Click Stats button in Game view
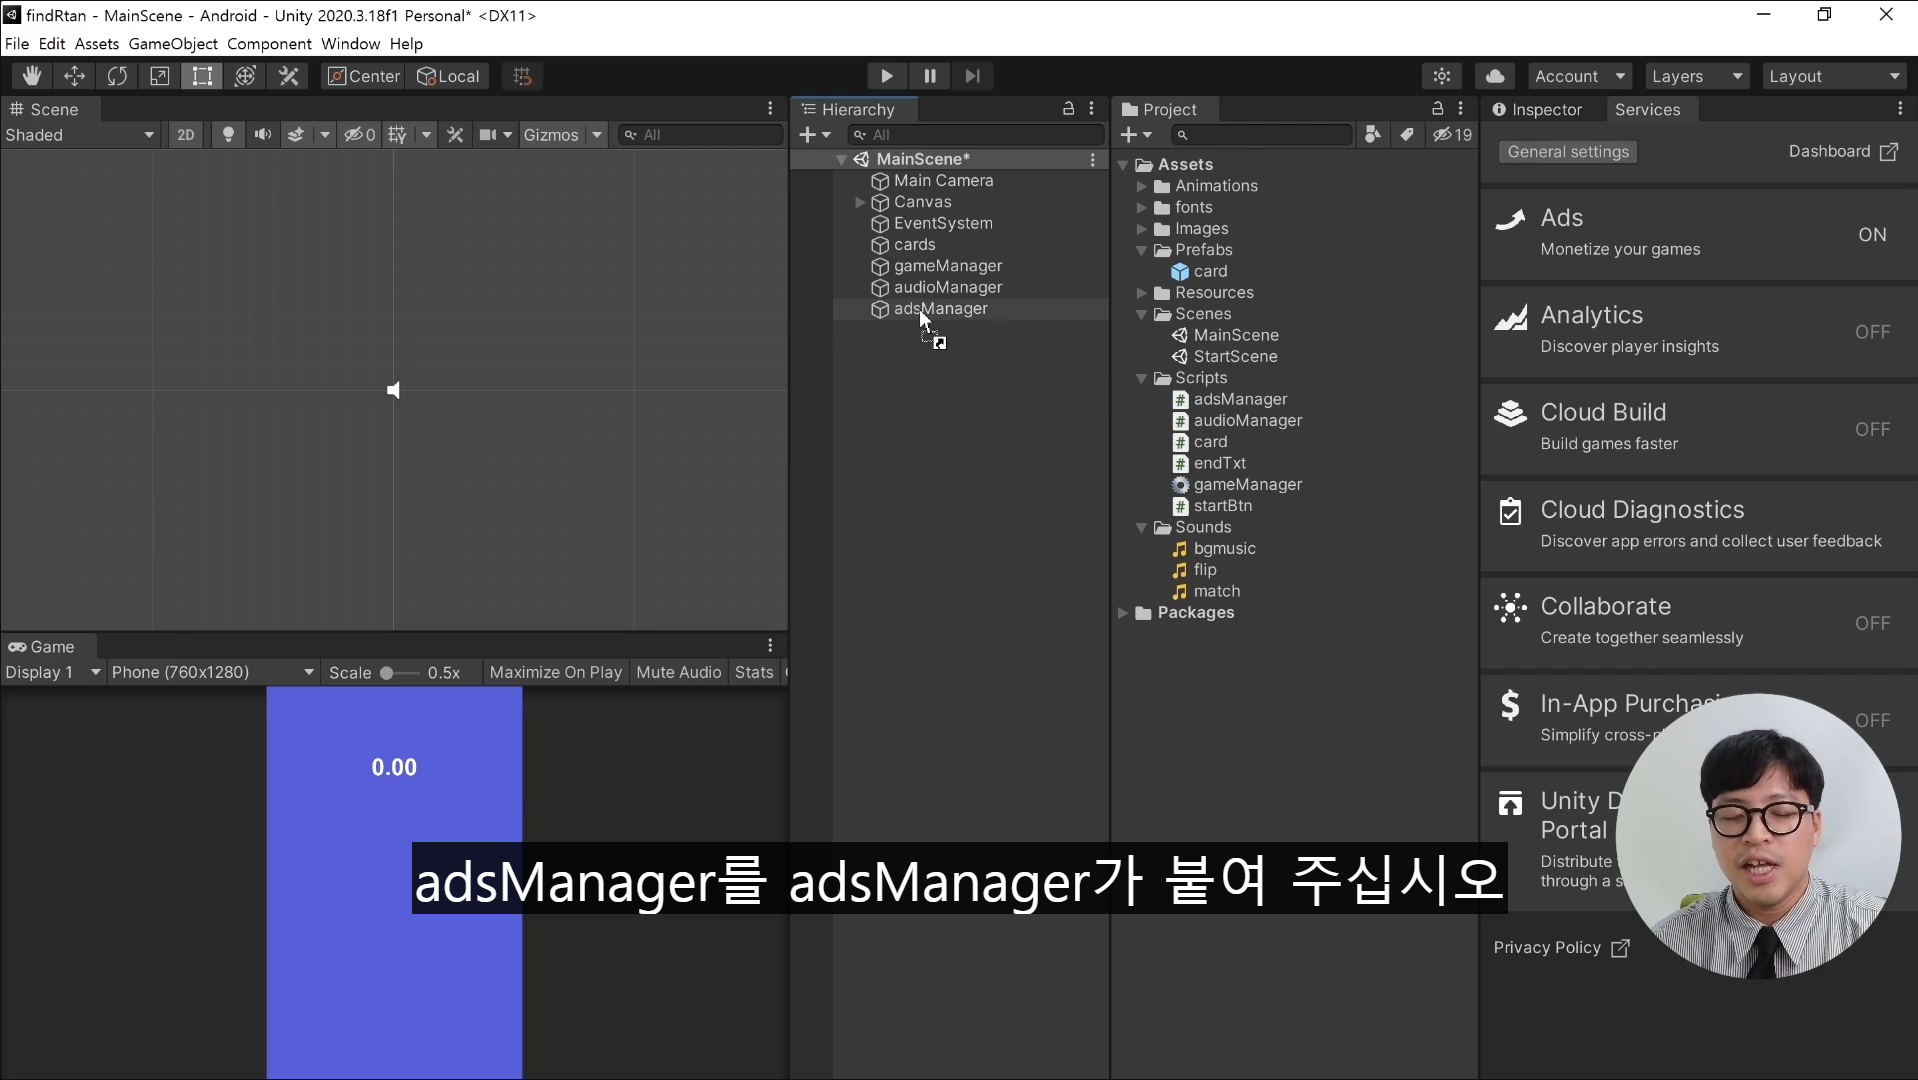This screenshot has height=1080, width=1918. [x=754, y=672]
